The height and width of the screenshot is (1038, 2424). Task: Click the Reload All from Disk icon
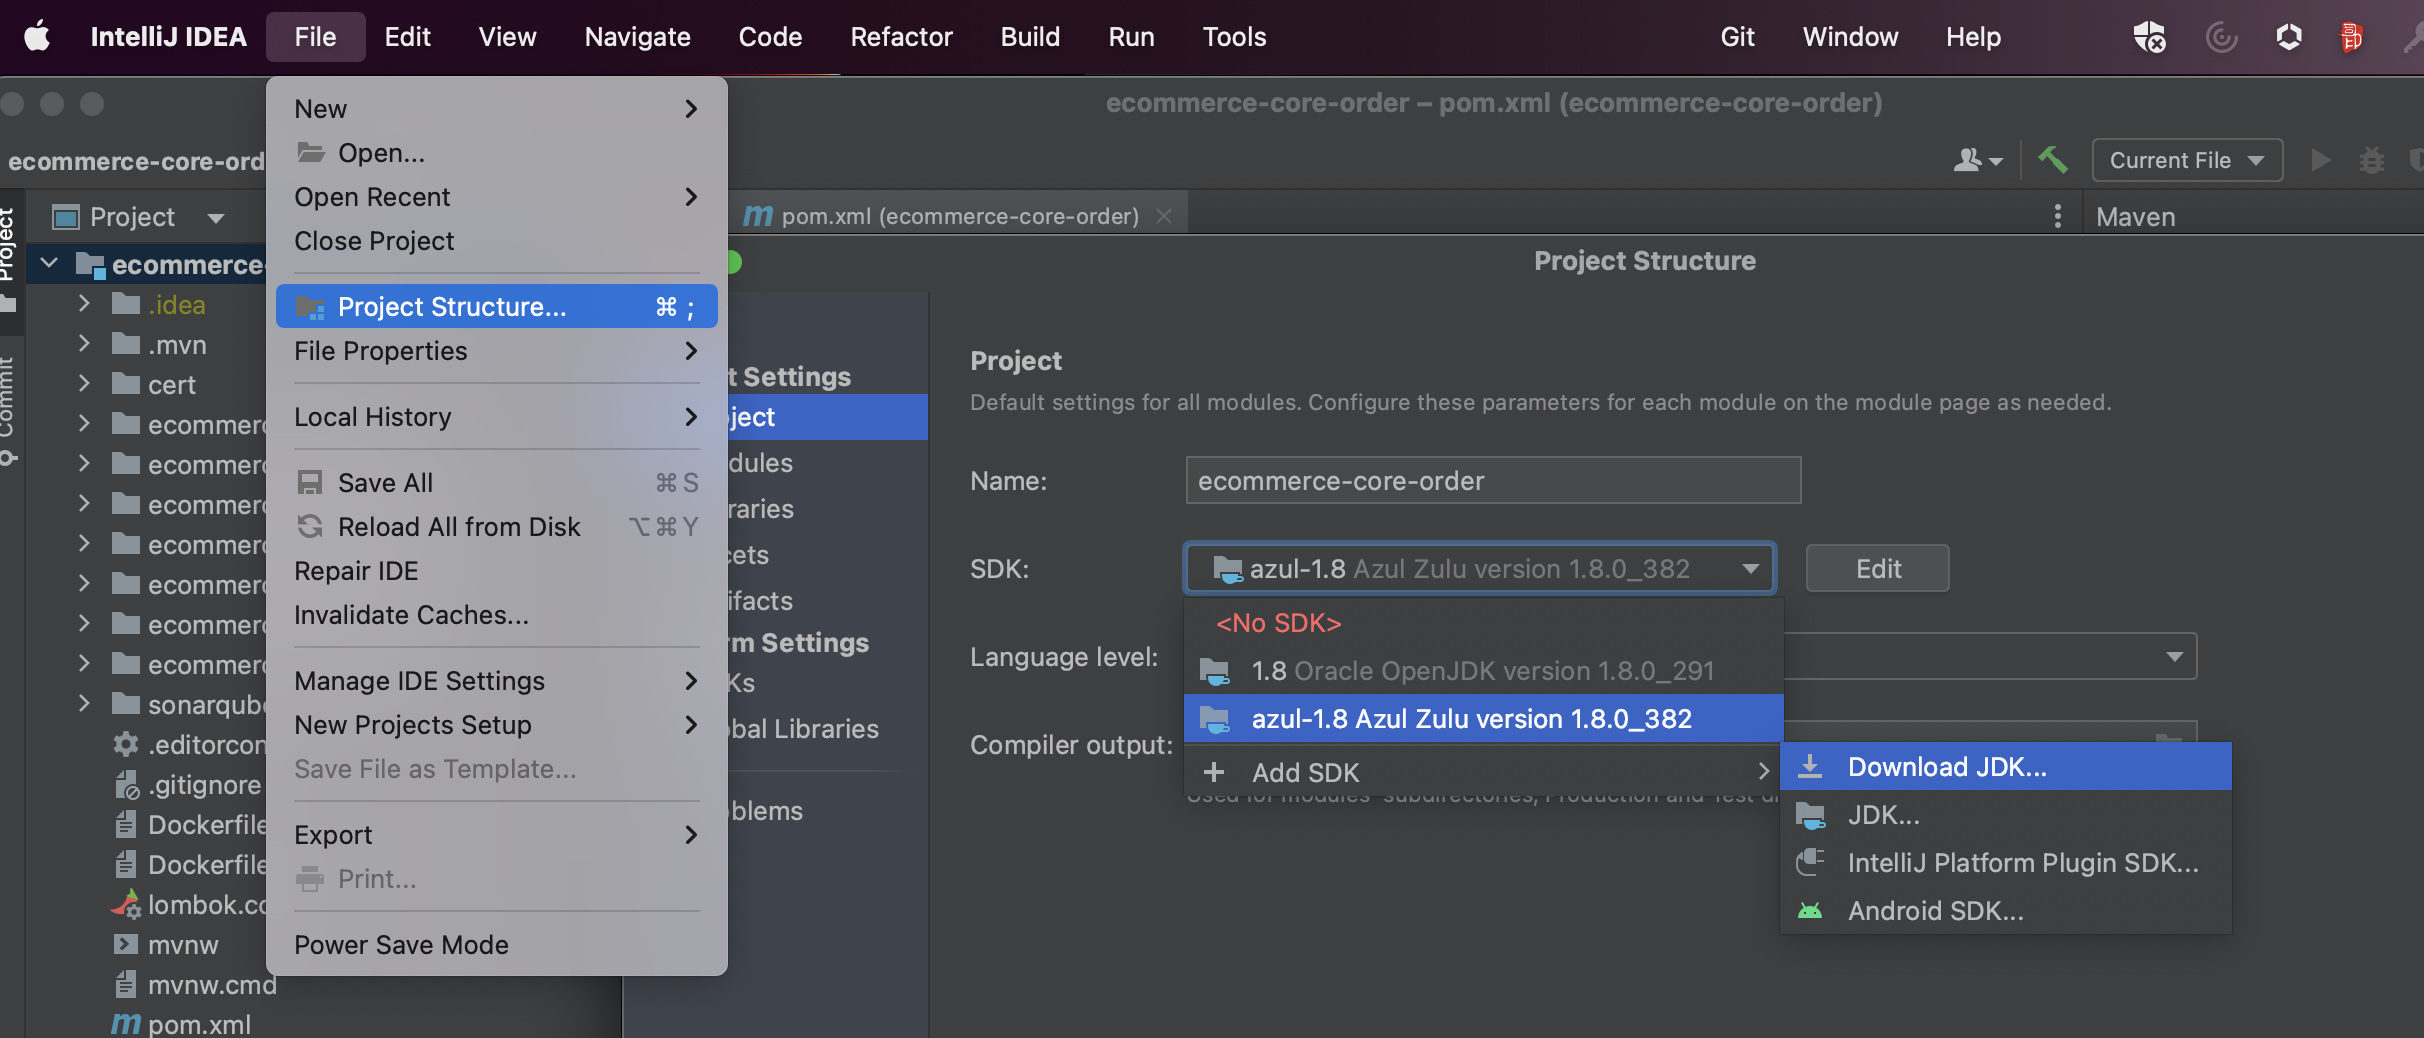[310, 527]
